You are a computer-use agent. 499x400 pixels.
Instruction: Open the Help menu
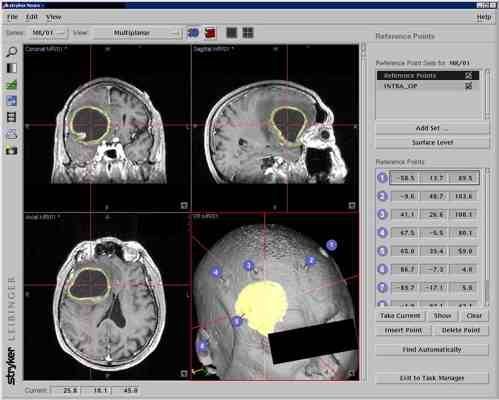click(484, 17)
